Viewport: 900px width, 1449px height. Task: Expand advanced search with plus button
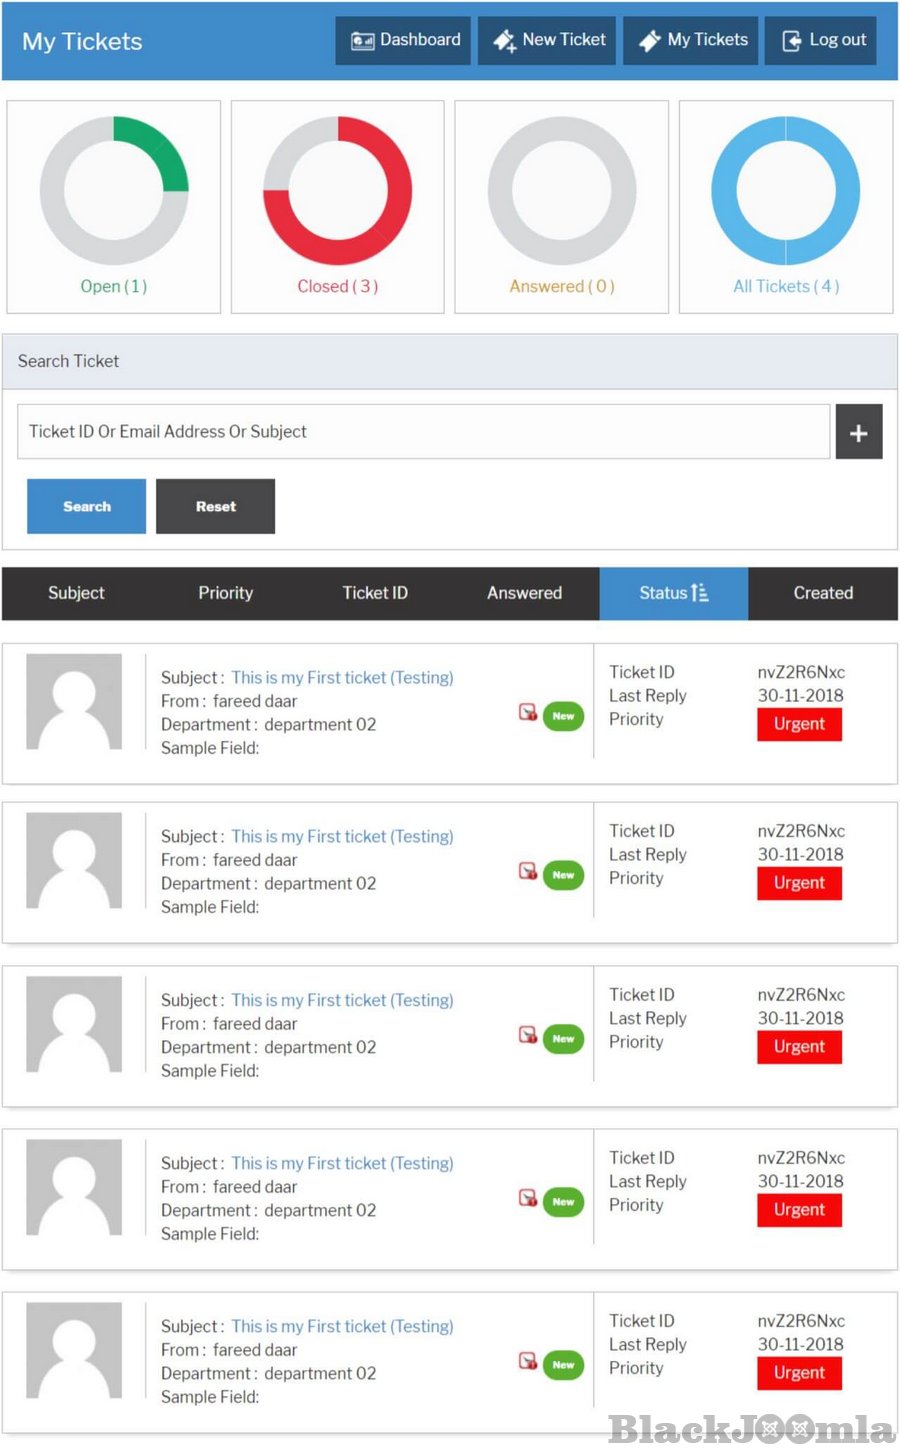click(x=858, y=432)
